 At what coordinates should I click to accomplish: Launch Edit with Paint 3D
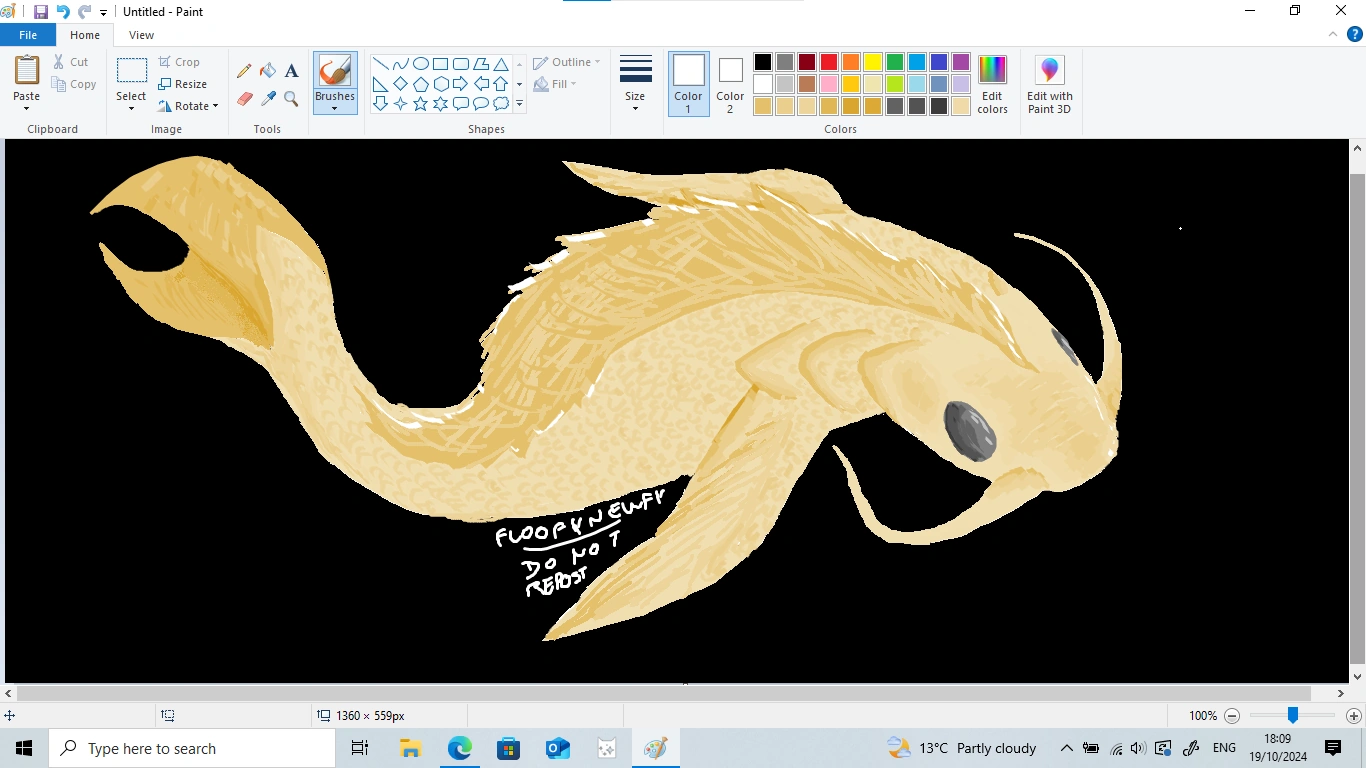(x=1049, y=84)
